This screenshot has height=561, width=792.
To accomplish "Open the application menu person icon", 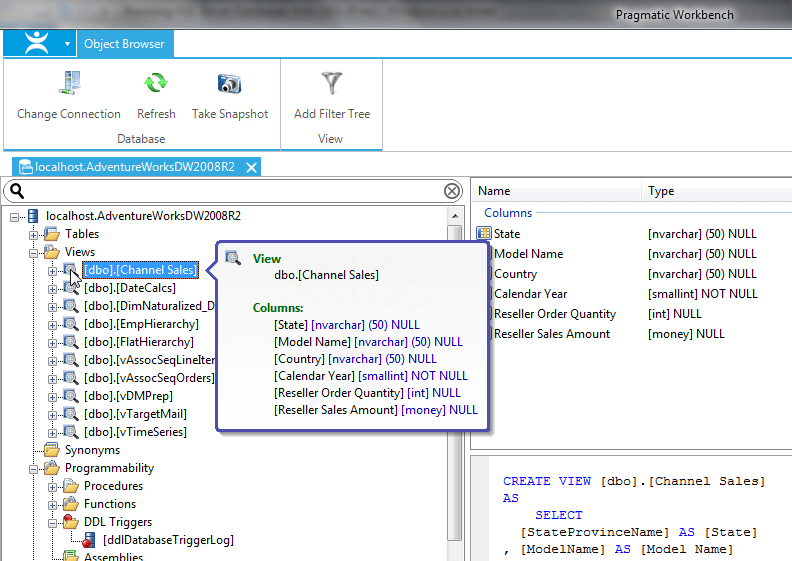I will click(x=37, y=43).
